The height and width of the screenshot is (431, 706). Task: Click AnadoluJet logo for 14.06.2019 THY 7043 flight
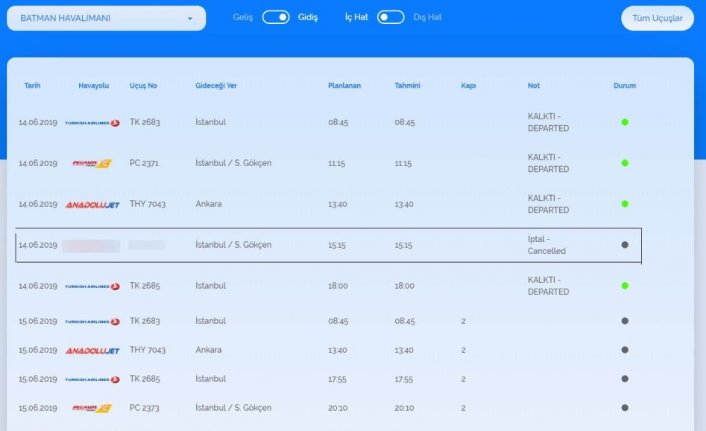click(x=92, y=204)
